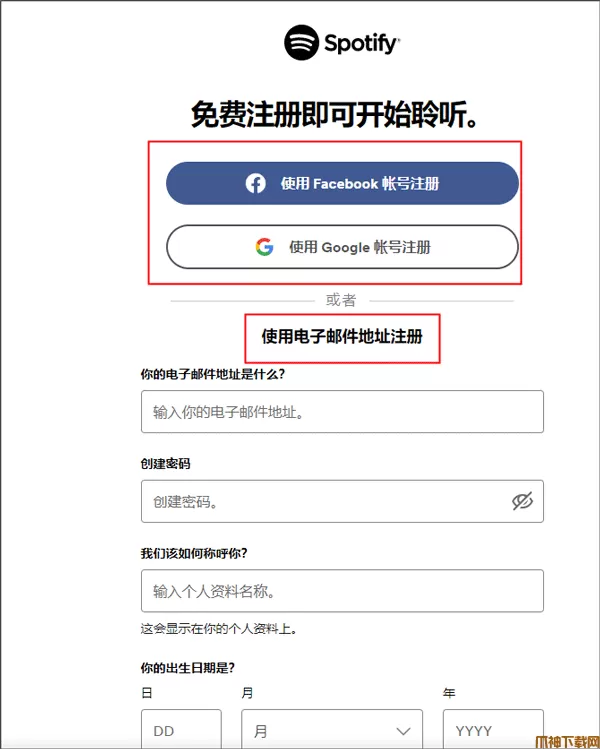Click the Google G icon
600x749 pixels.
coord(264,247)
